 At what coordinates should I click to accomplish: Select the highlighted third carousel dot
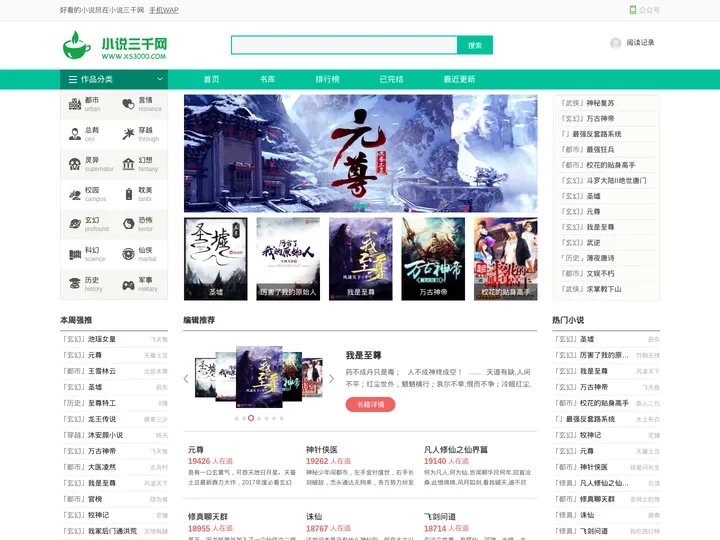pyautogui.click(x=251, y=418)
